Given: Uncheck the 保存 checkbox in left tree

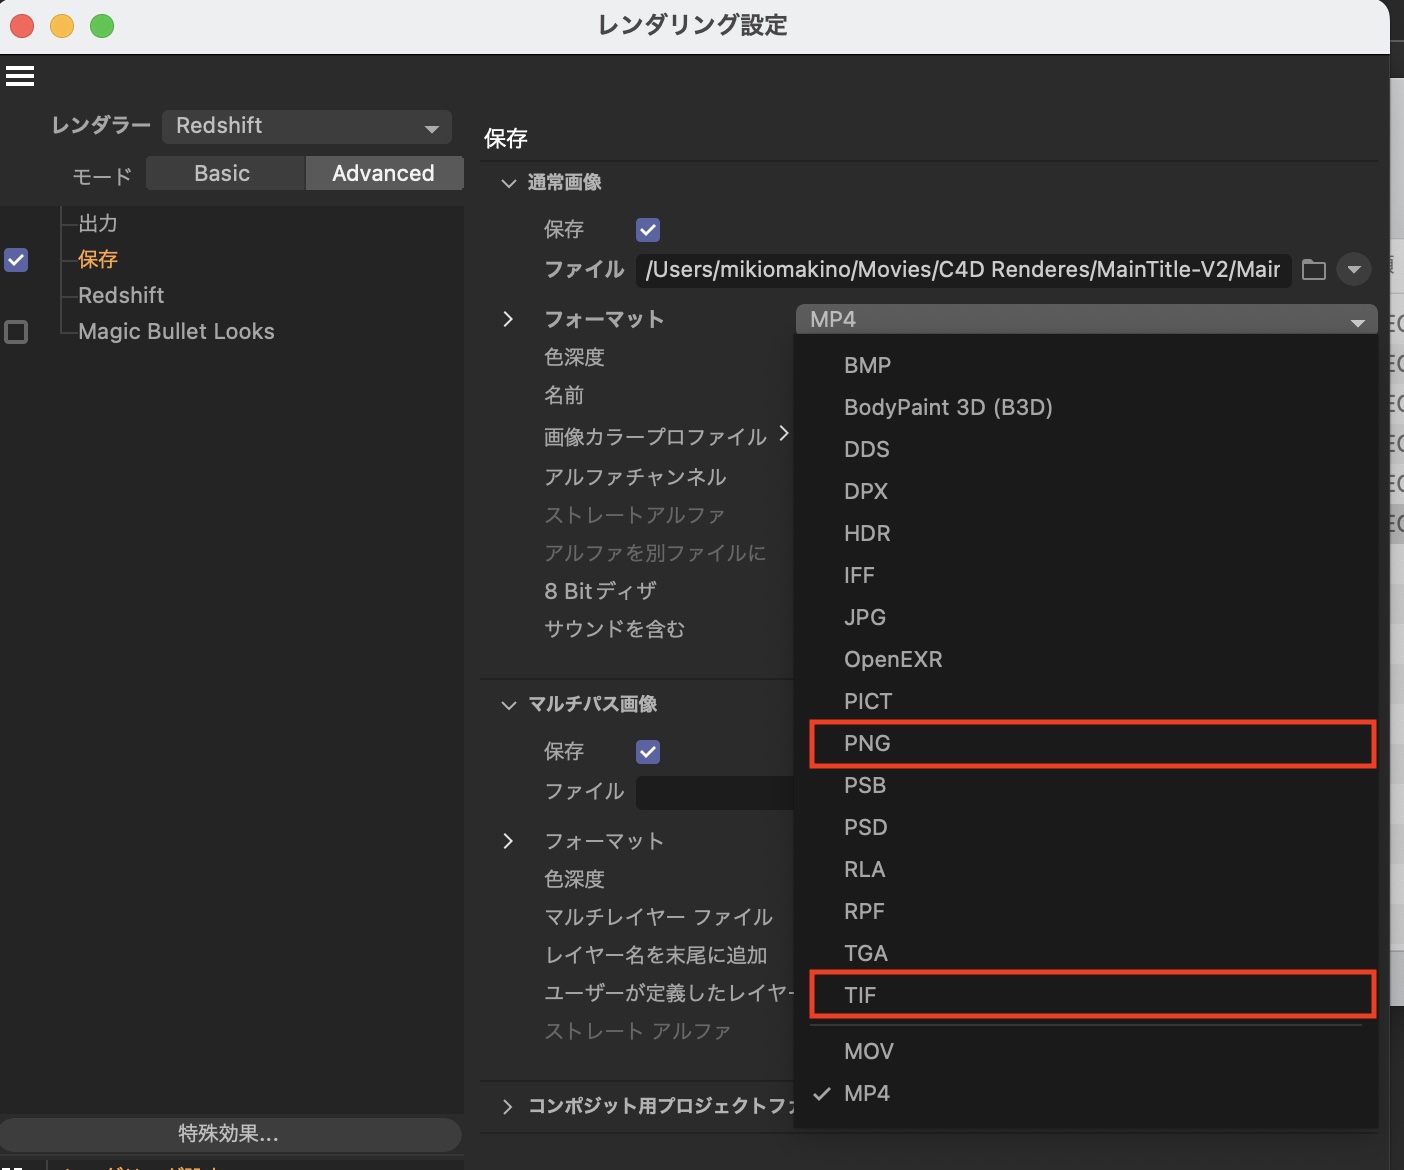Looking at the screenshot, I should 17,260.
